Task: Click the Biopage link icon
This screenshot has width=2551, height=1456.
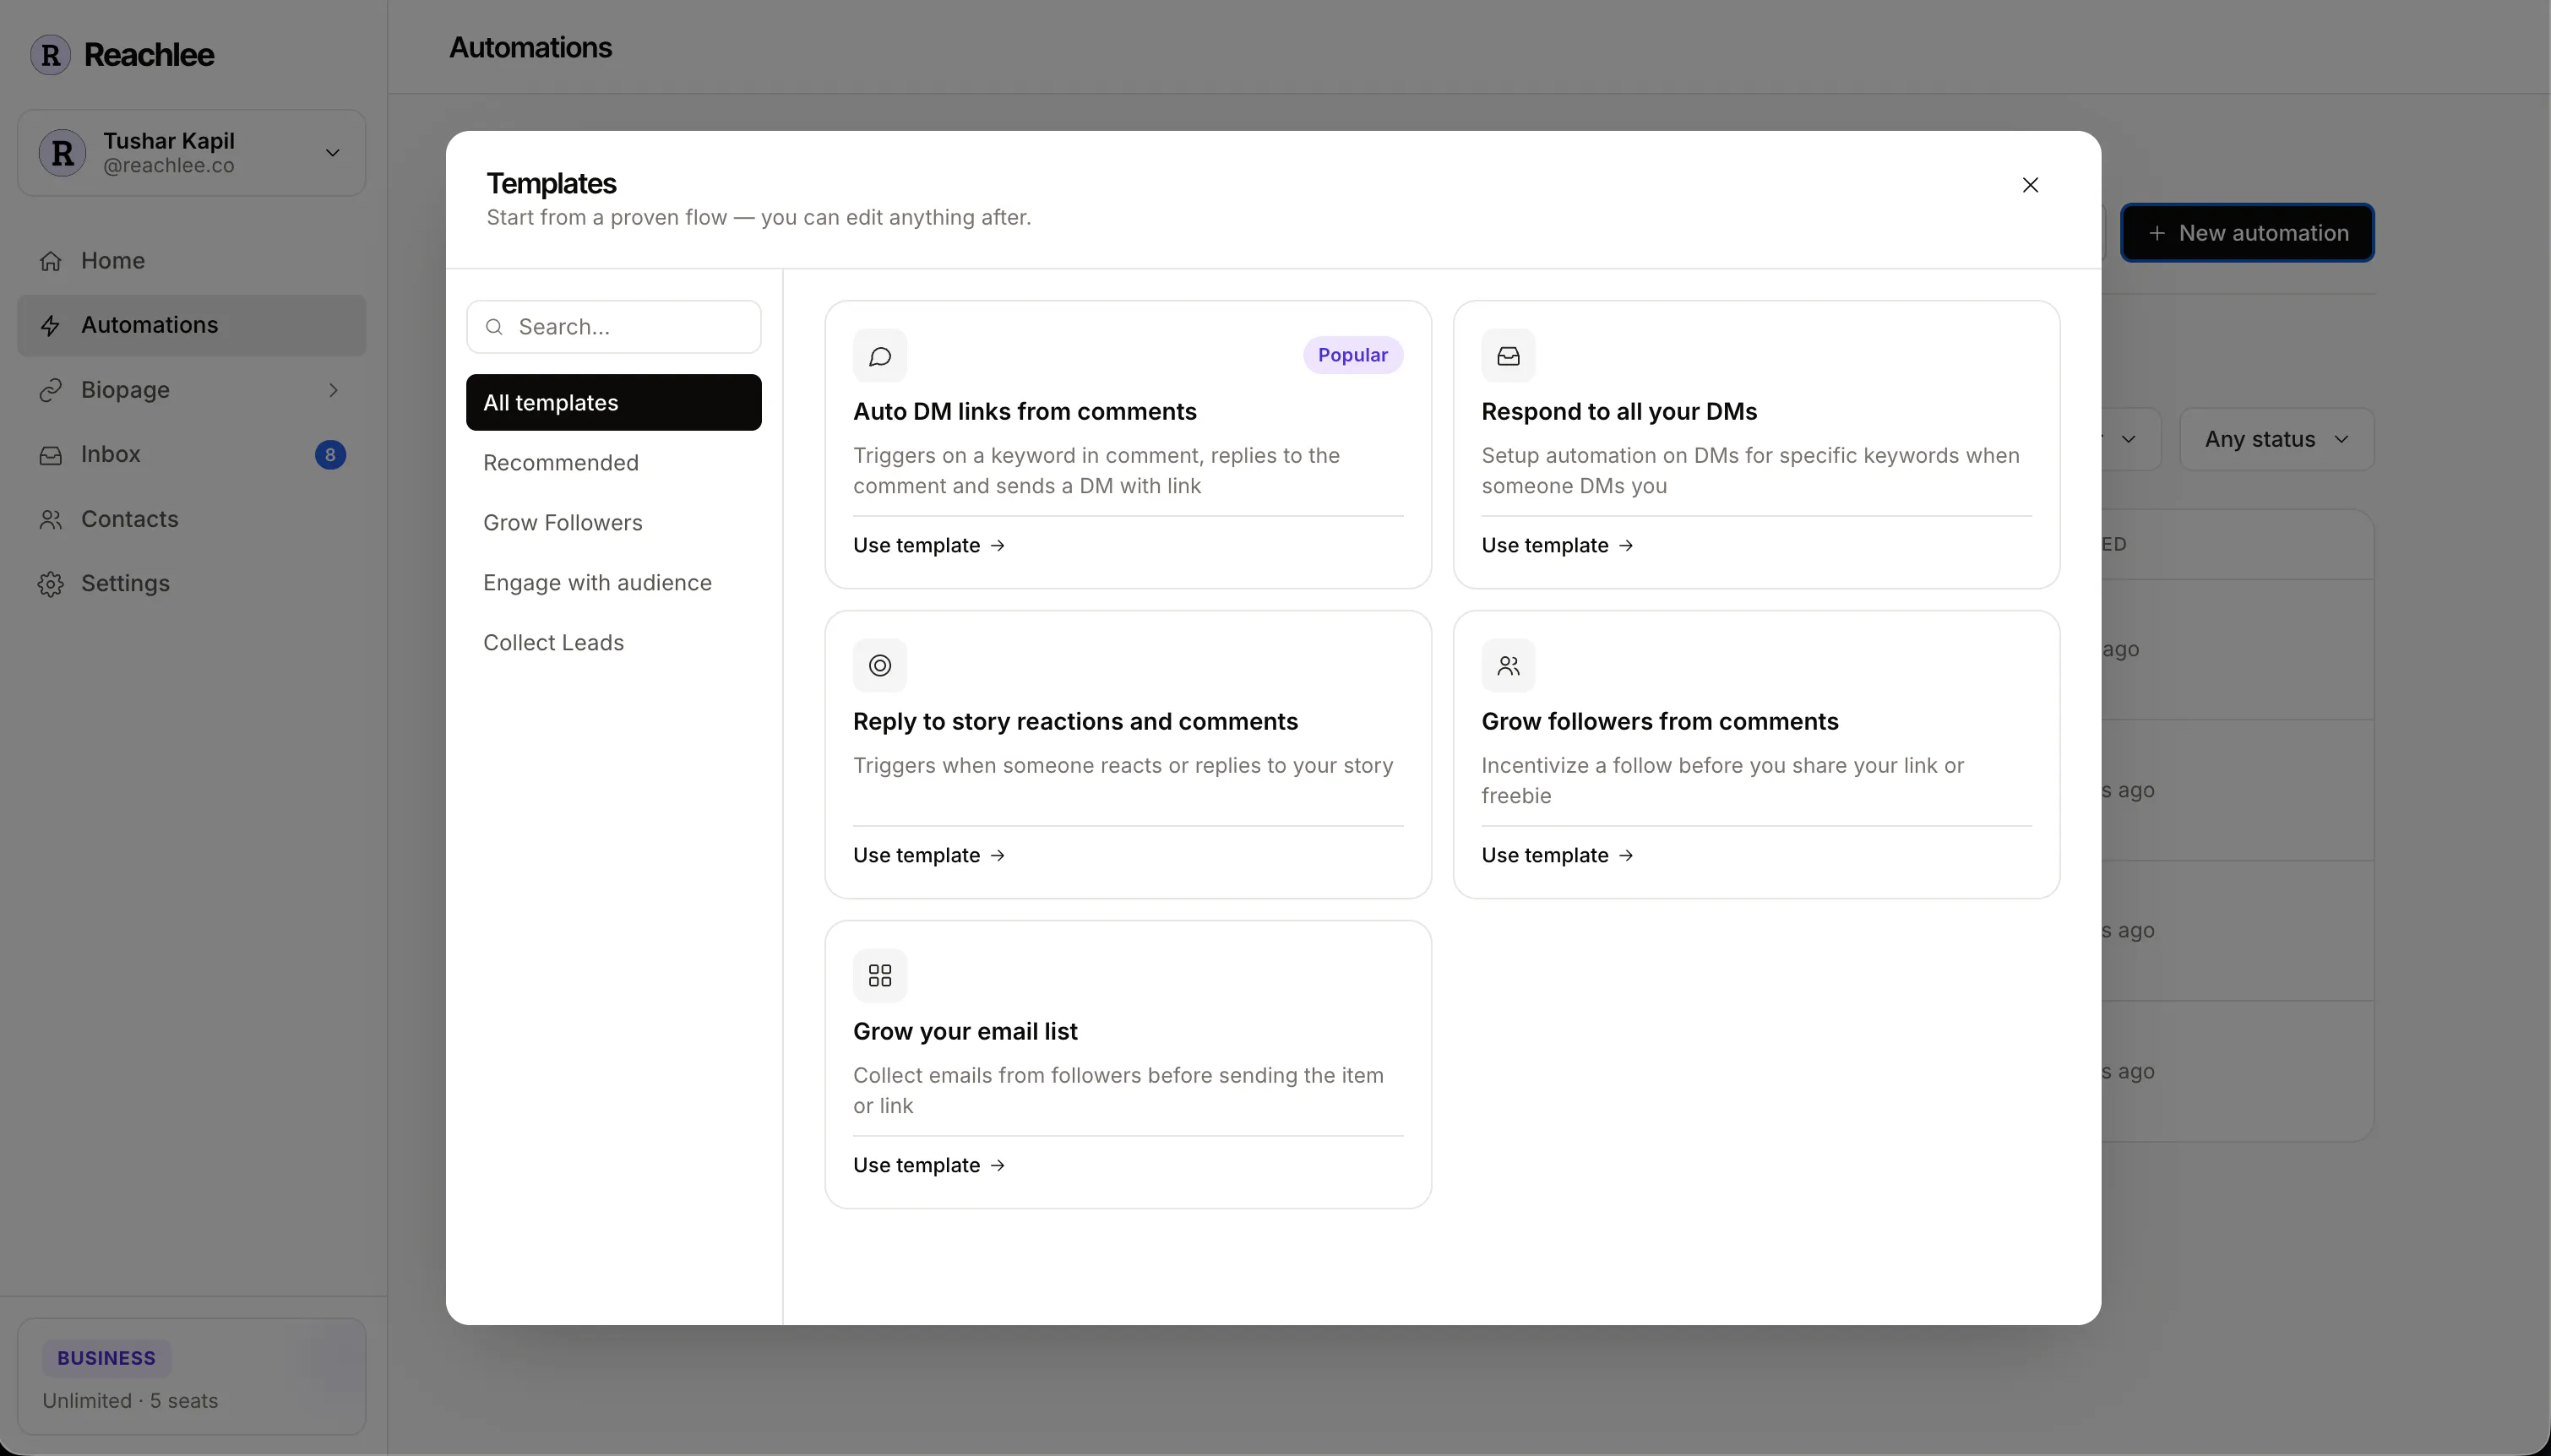Action: click(51, 390)
